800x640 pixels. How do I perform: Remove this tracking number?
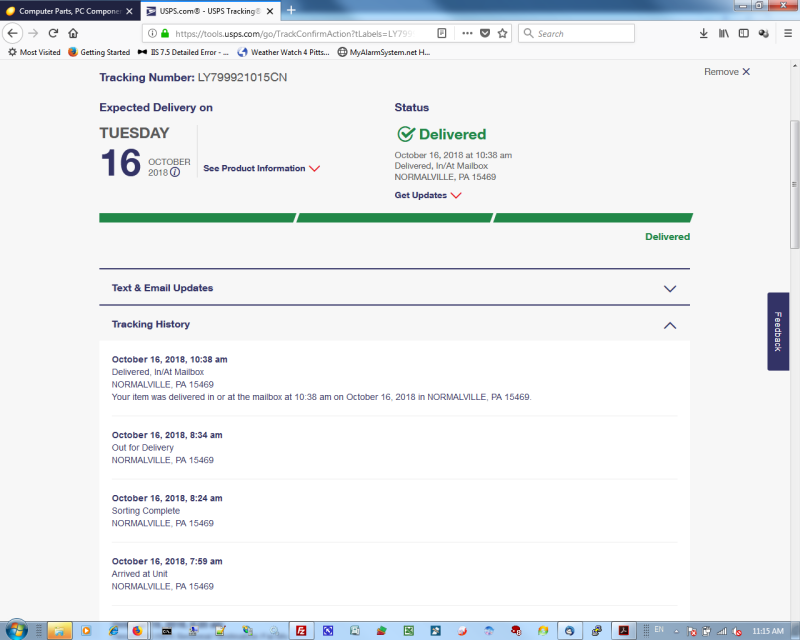click(726, 72)
